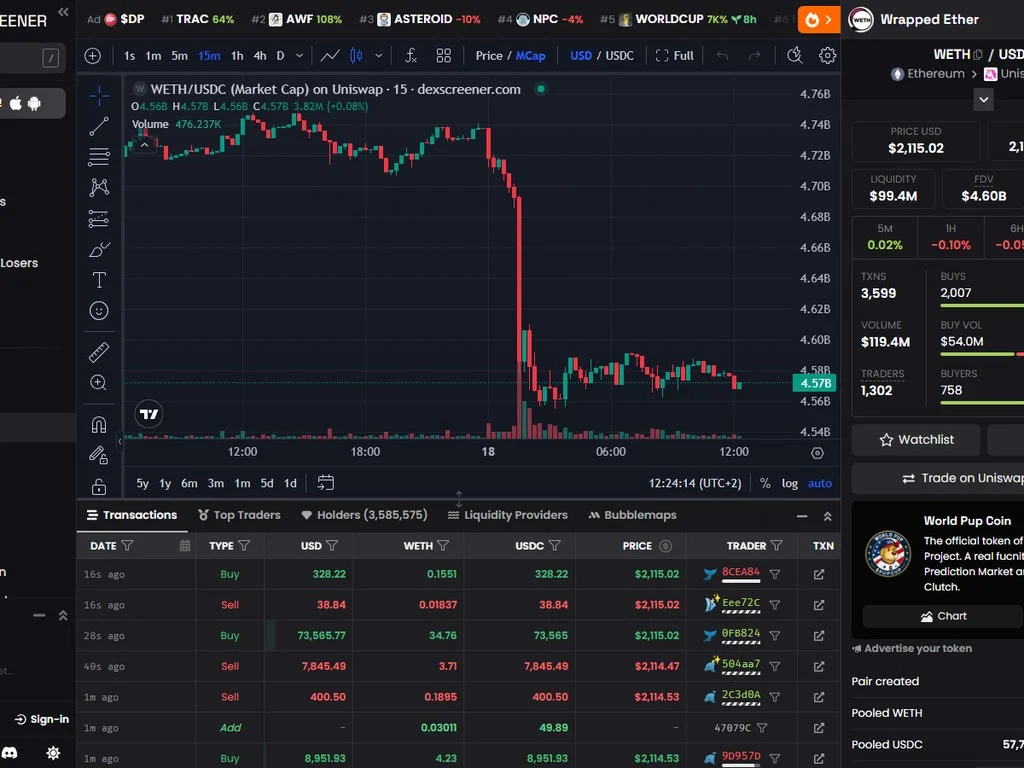
Task: Open the indicators menu
Action: [x=410, y=56]
